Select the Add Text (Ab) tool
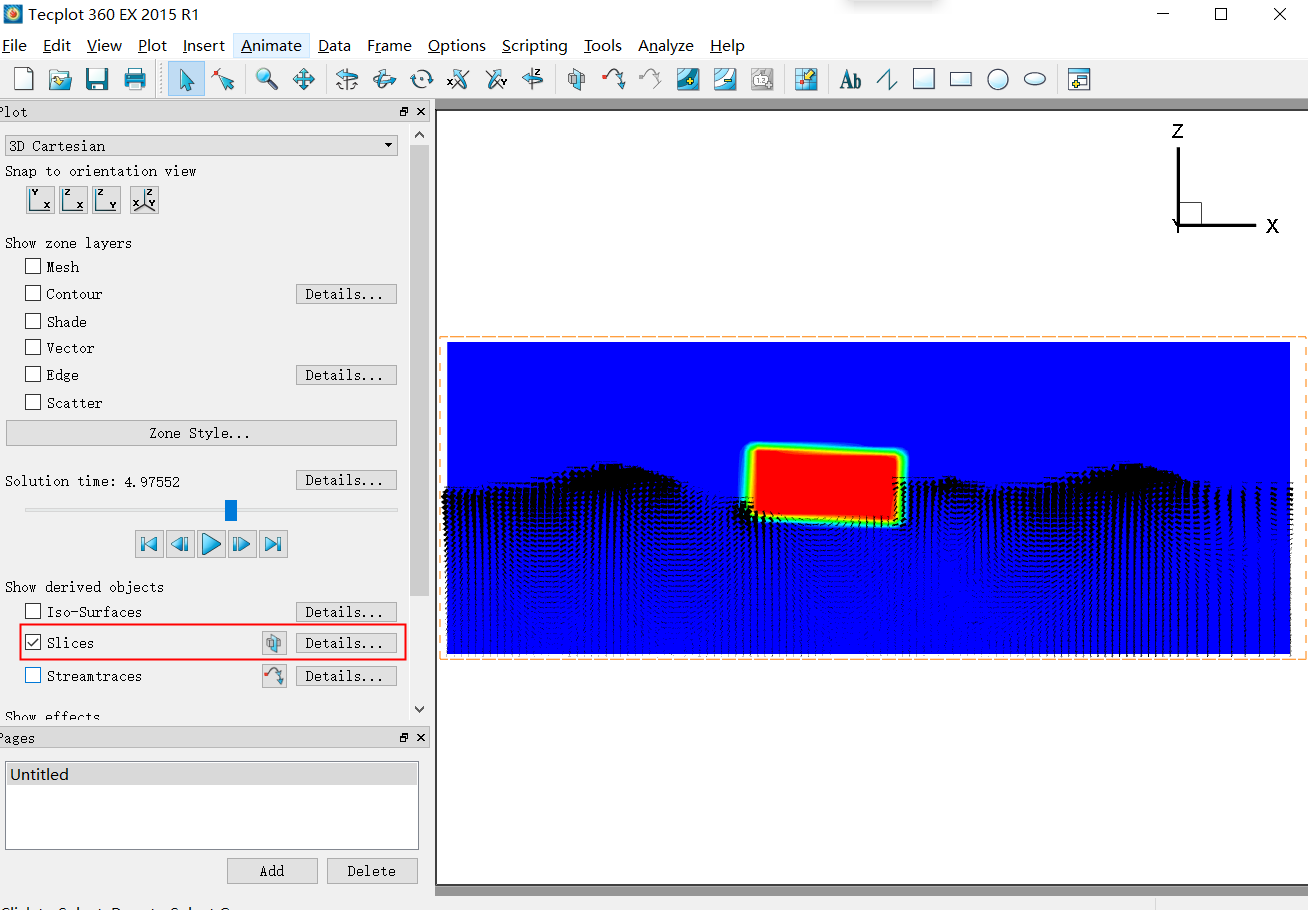 tap(850, 79)
